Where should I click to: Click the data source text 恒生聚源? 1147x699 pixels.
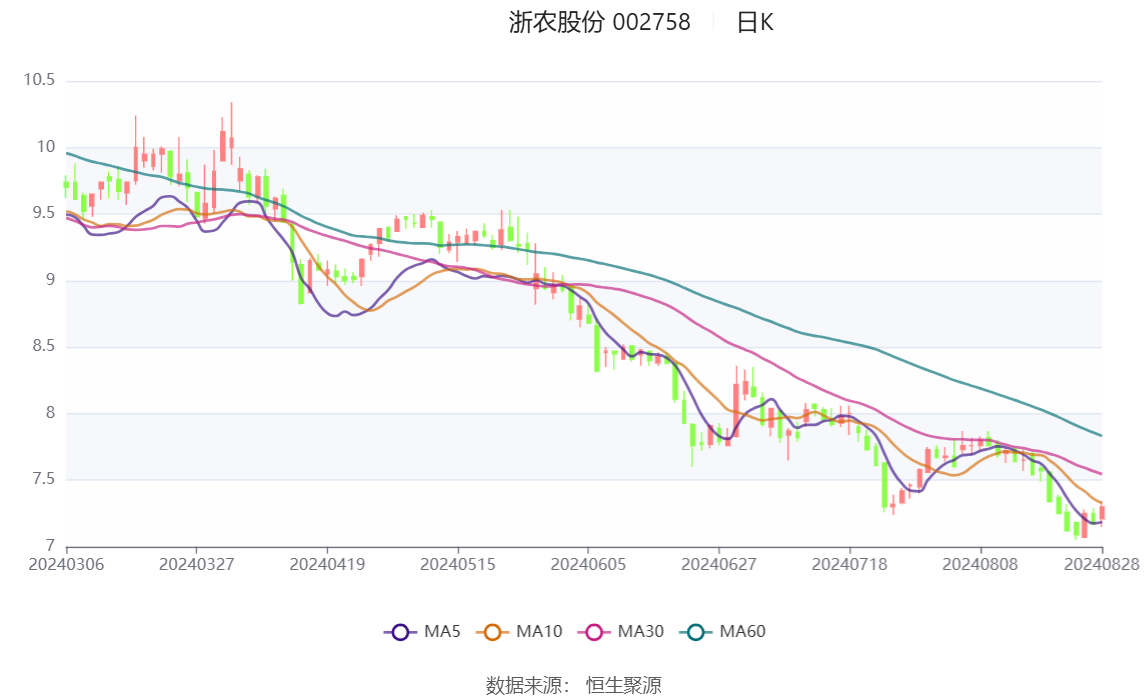pos(624,685)
